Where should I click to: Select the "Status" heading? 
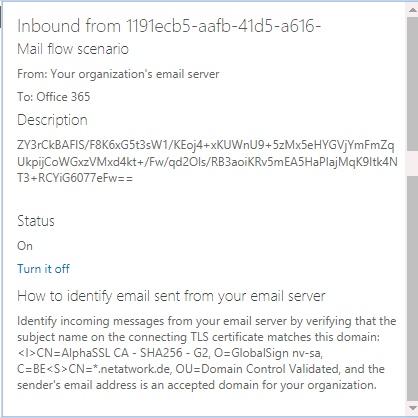click(36, 221)
